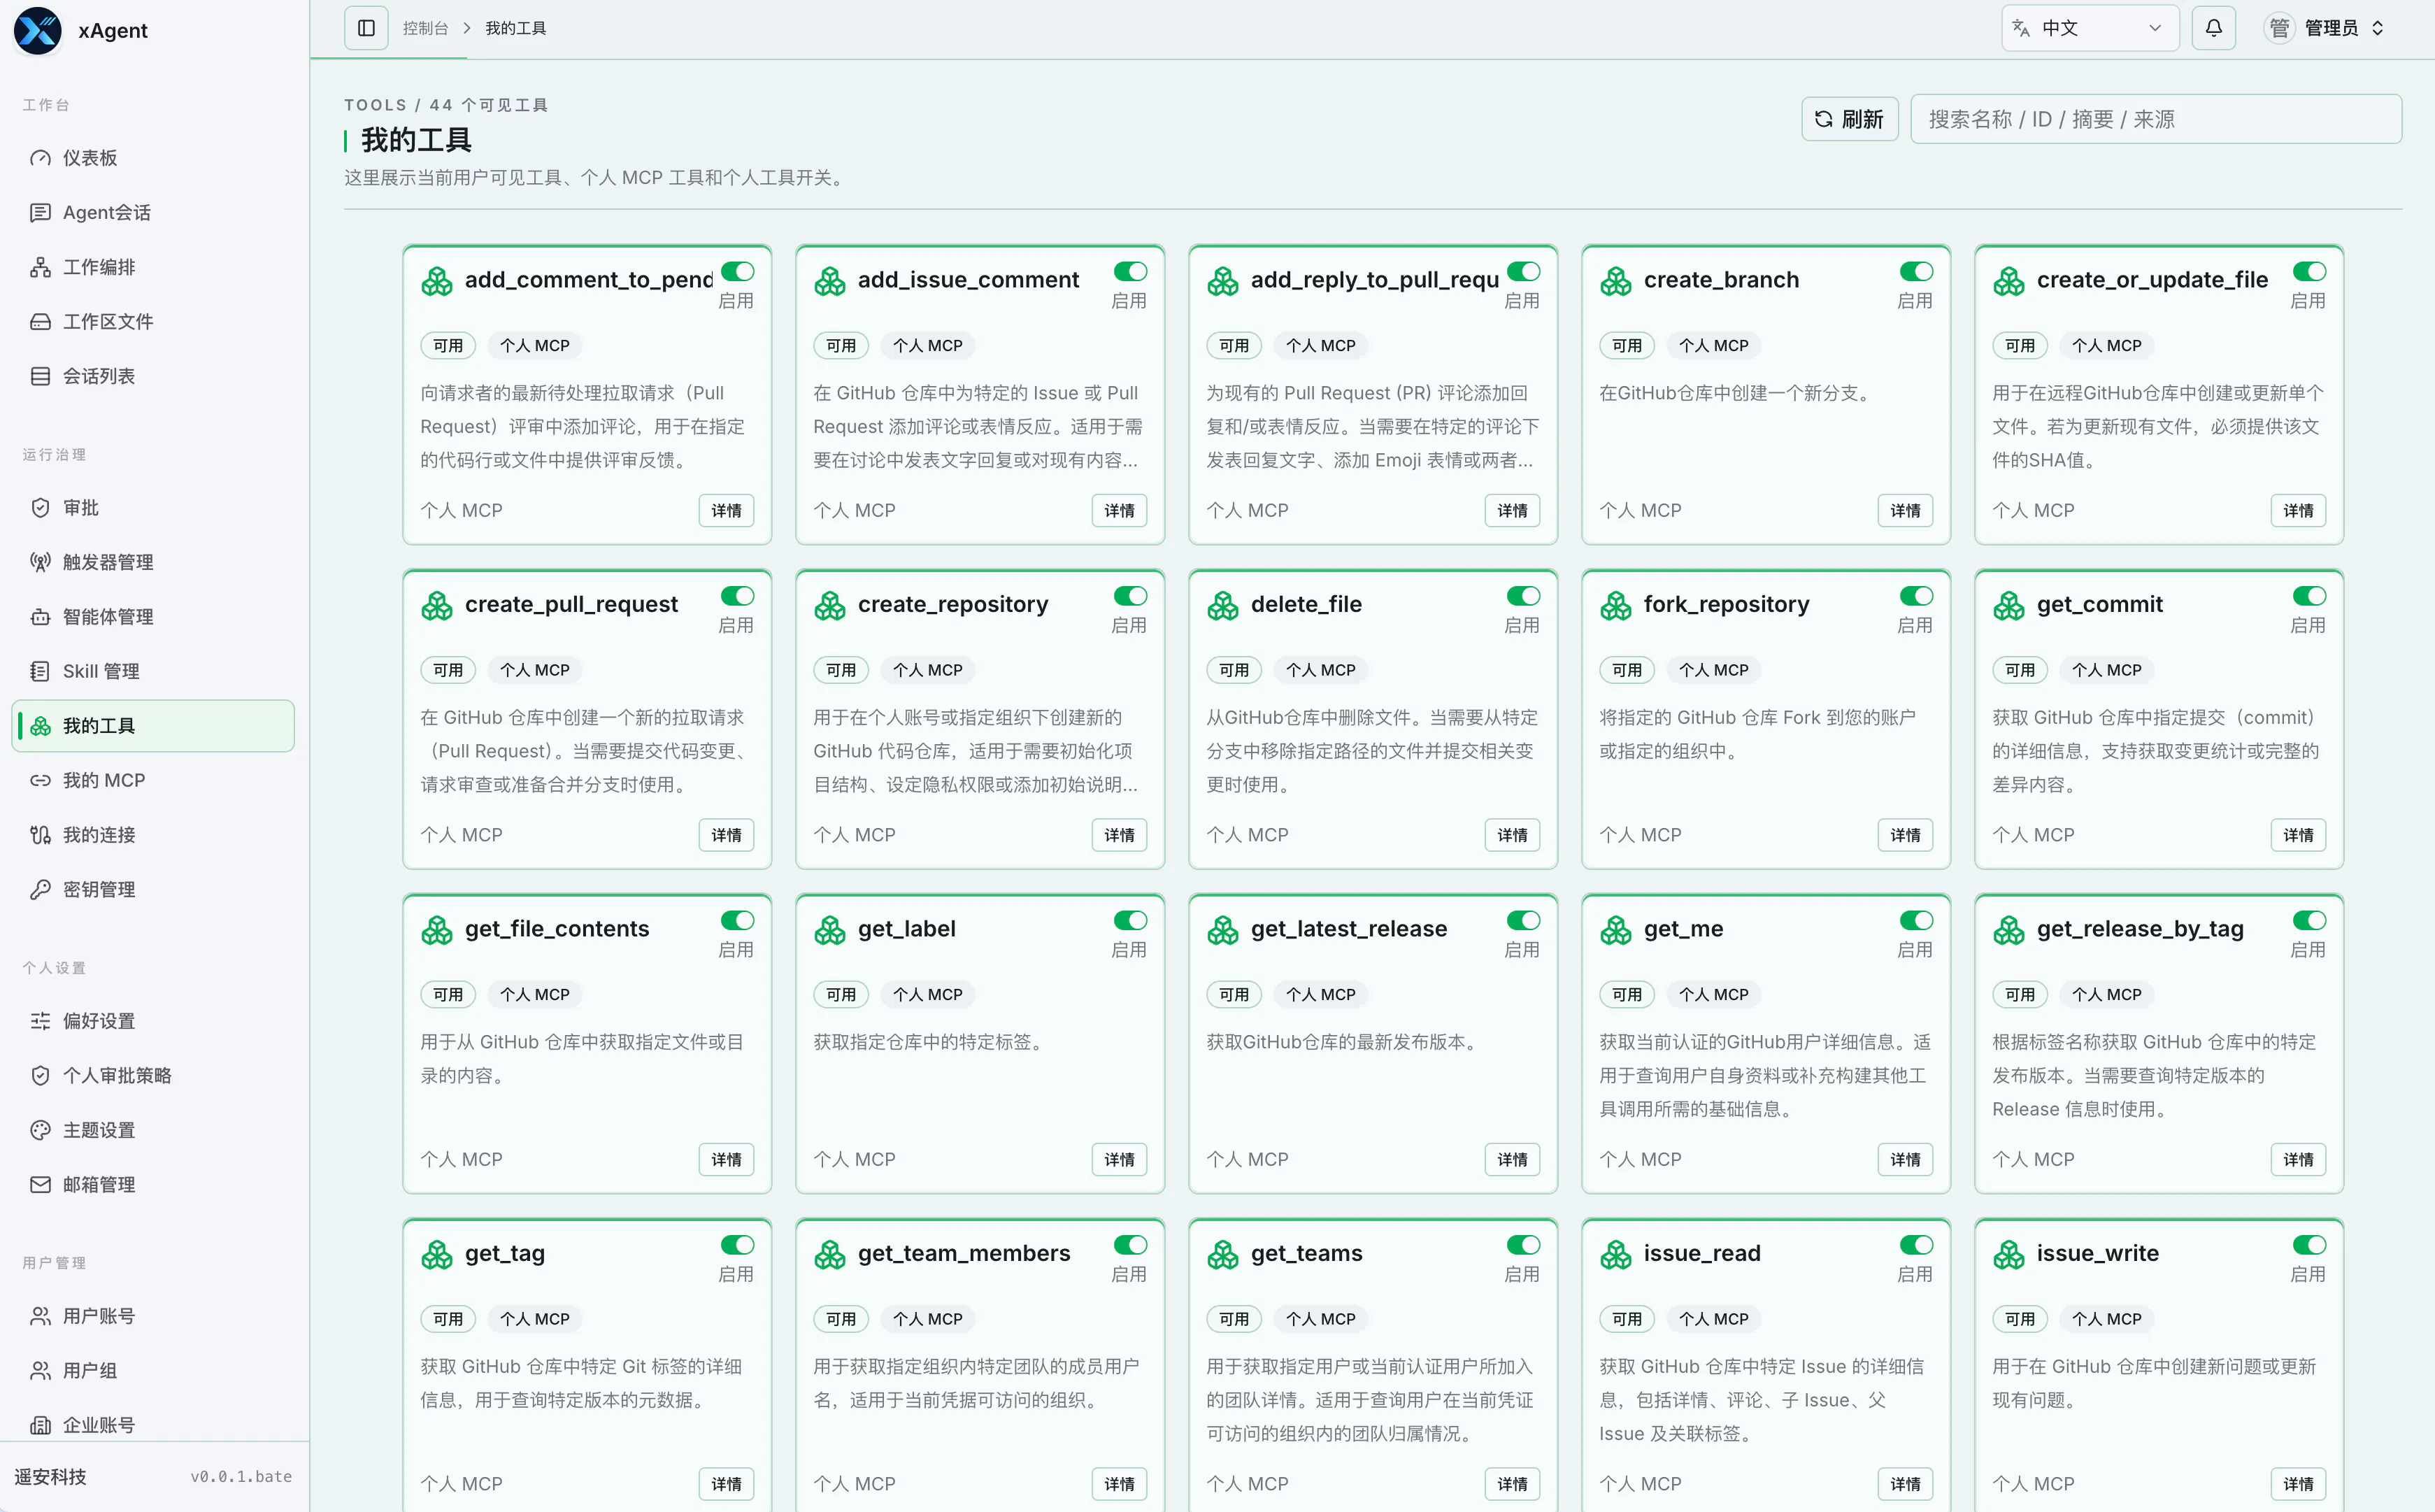View 详情 of get_file_contents
The height and width of the screenshot is (1512, 2435).
(x=726, y=1160)
